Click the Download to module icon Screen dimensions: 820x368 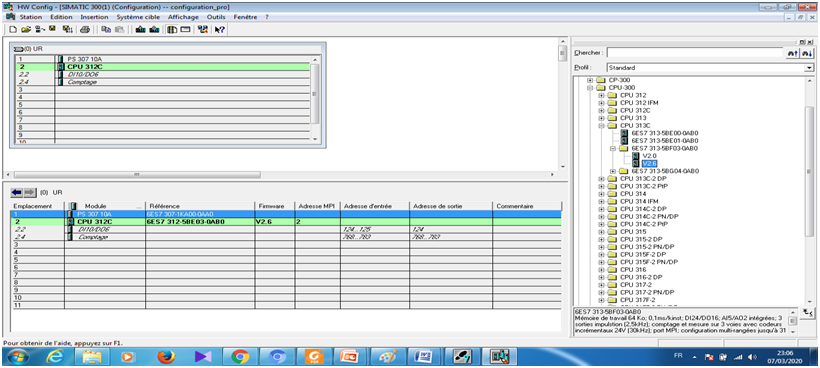[140, 30]
